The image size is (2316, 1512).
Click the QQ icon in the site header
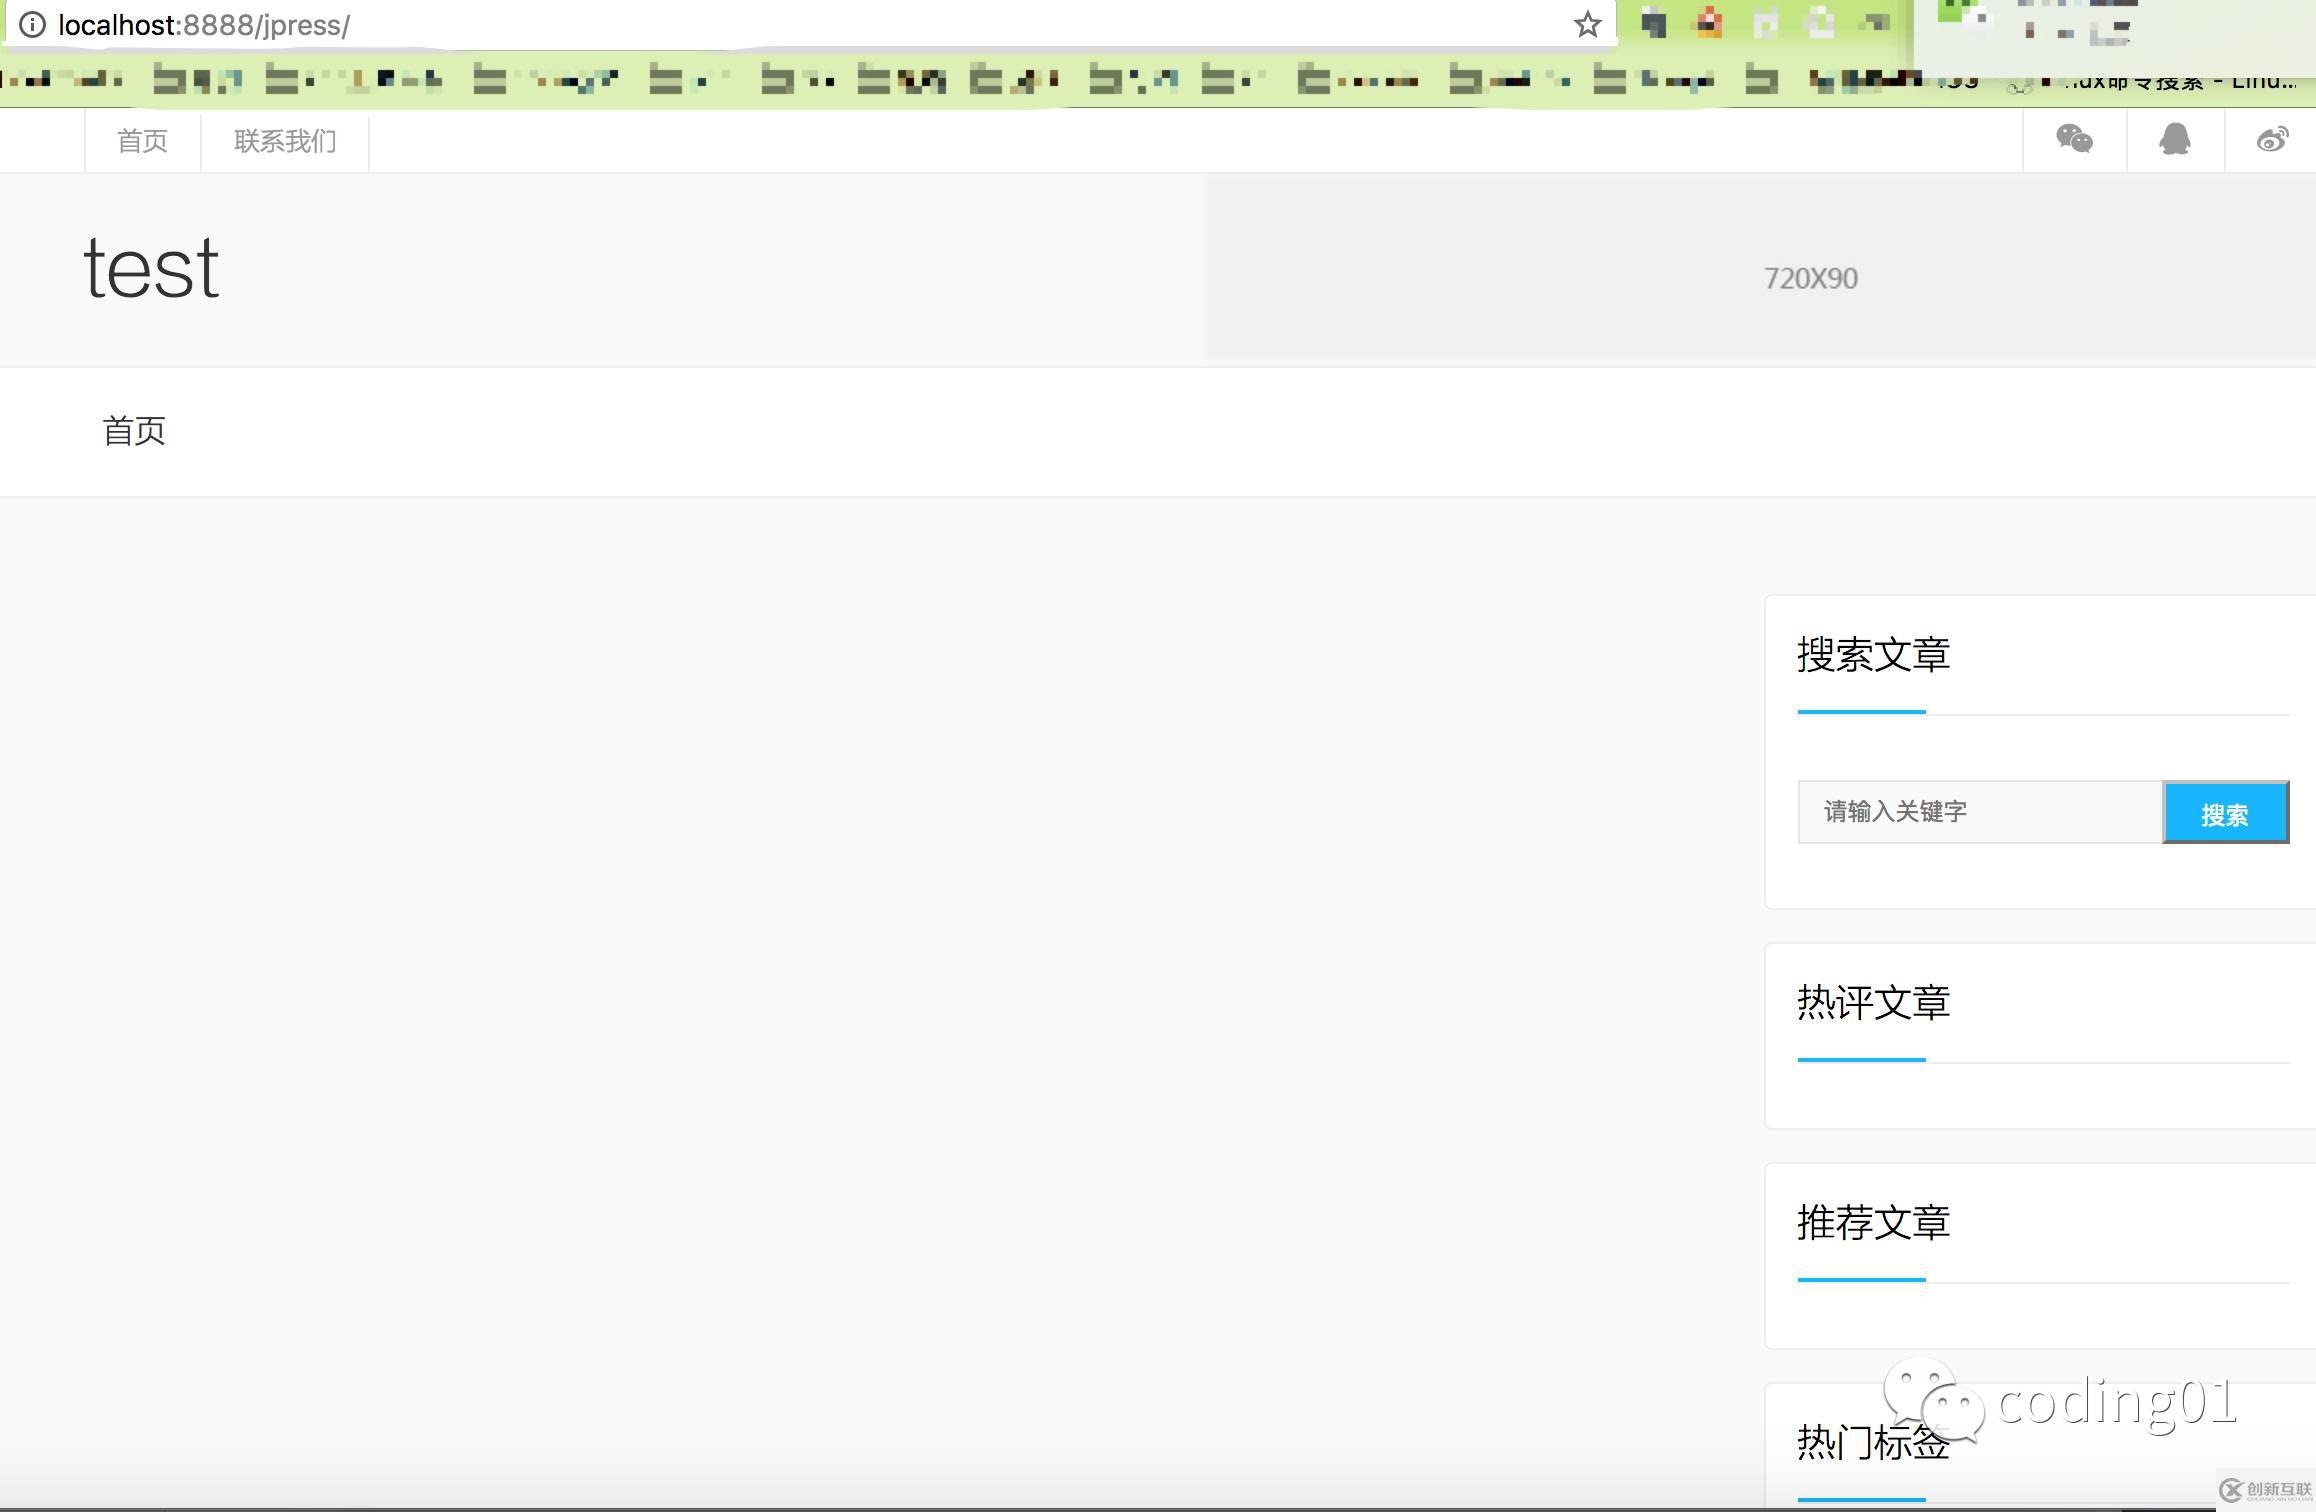click(2173, 140)
